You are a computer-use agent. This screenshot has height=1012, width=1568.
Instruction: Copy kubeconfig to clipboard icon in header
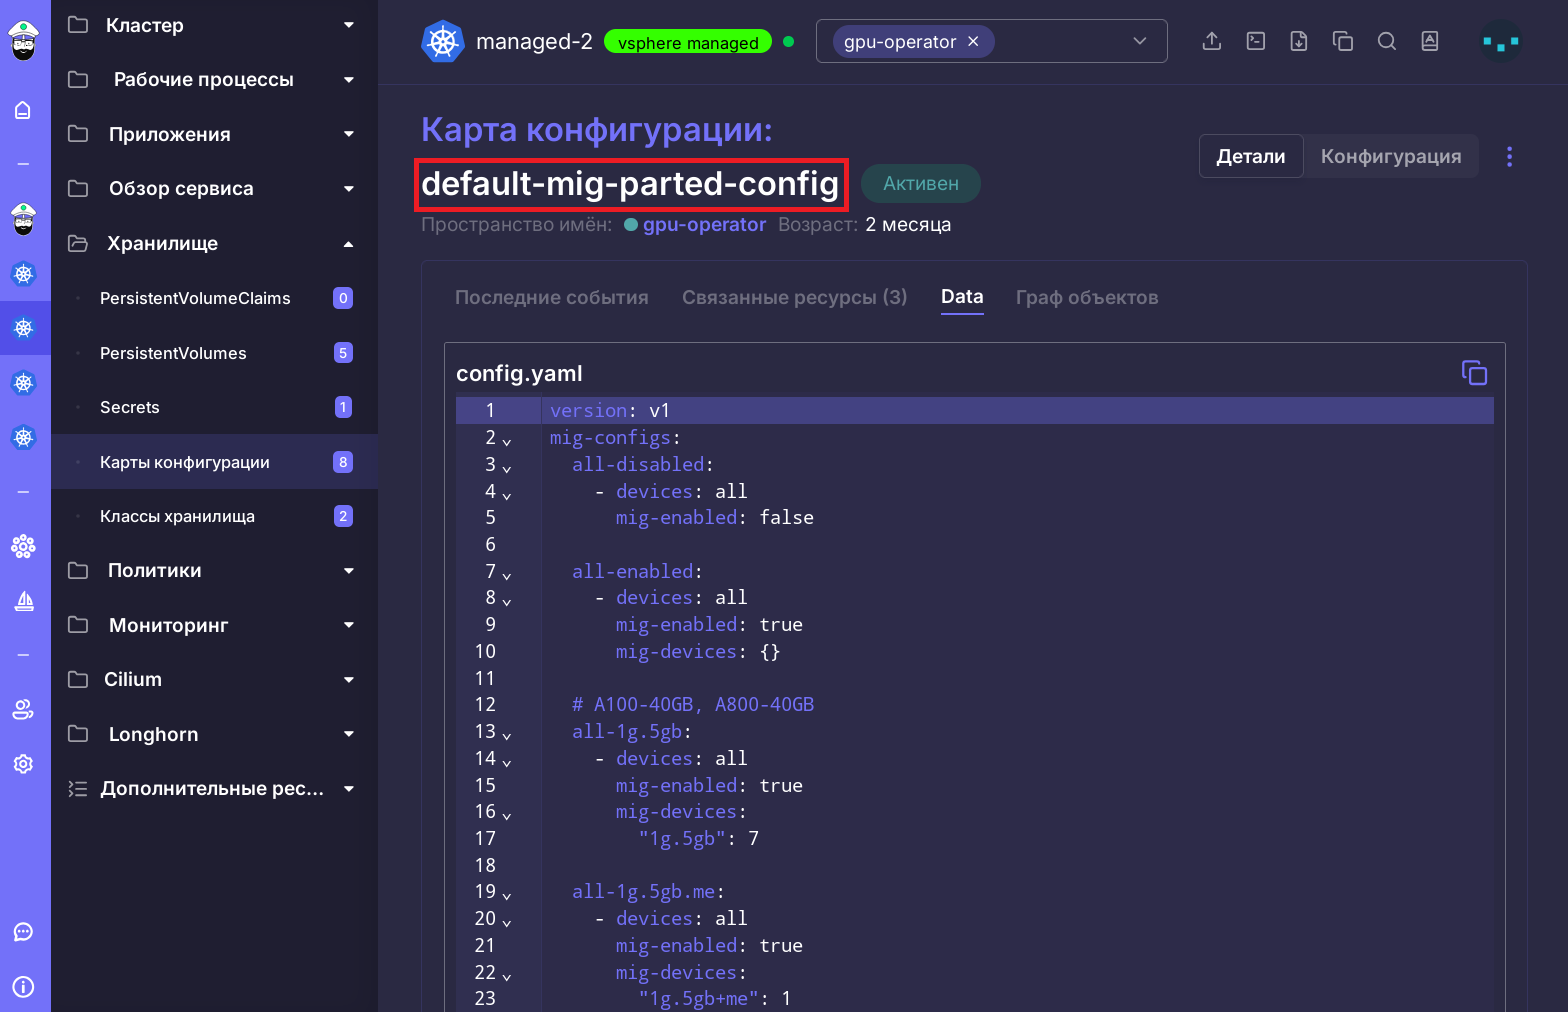(x=1343, y=41)
